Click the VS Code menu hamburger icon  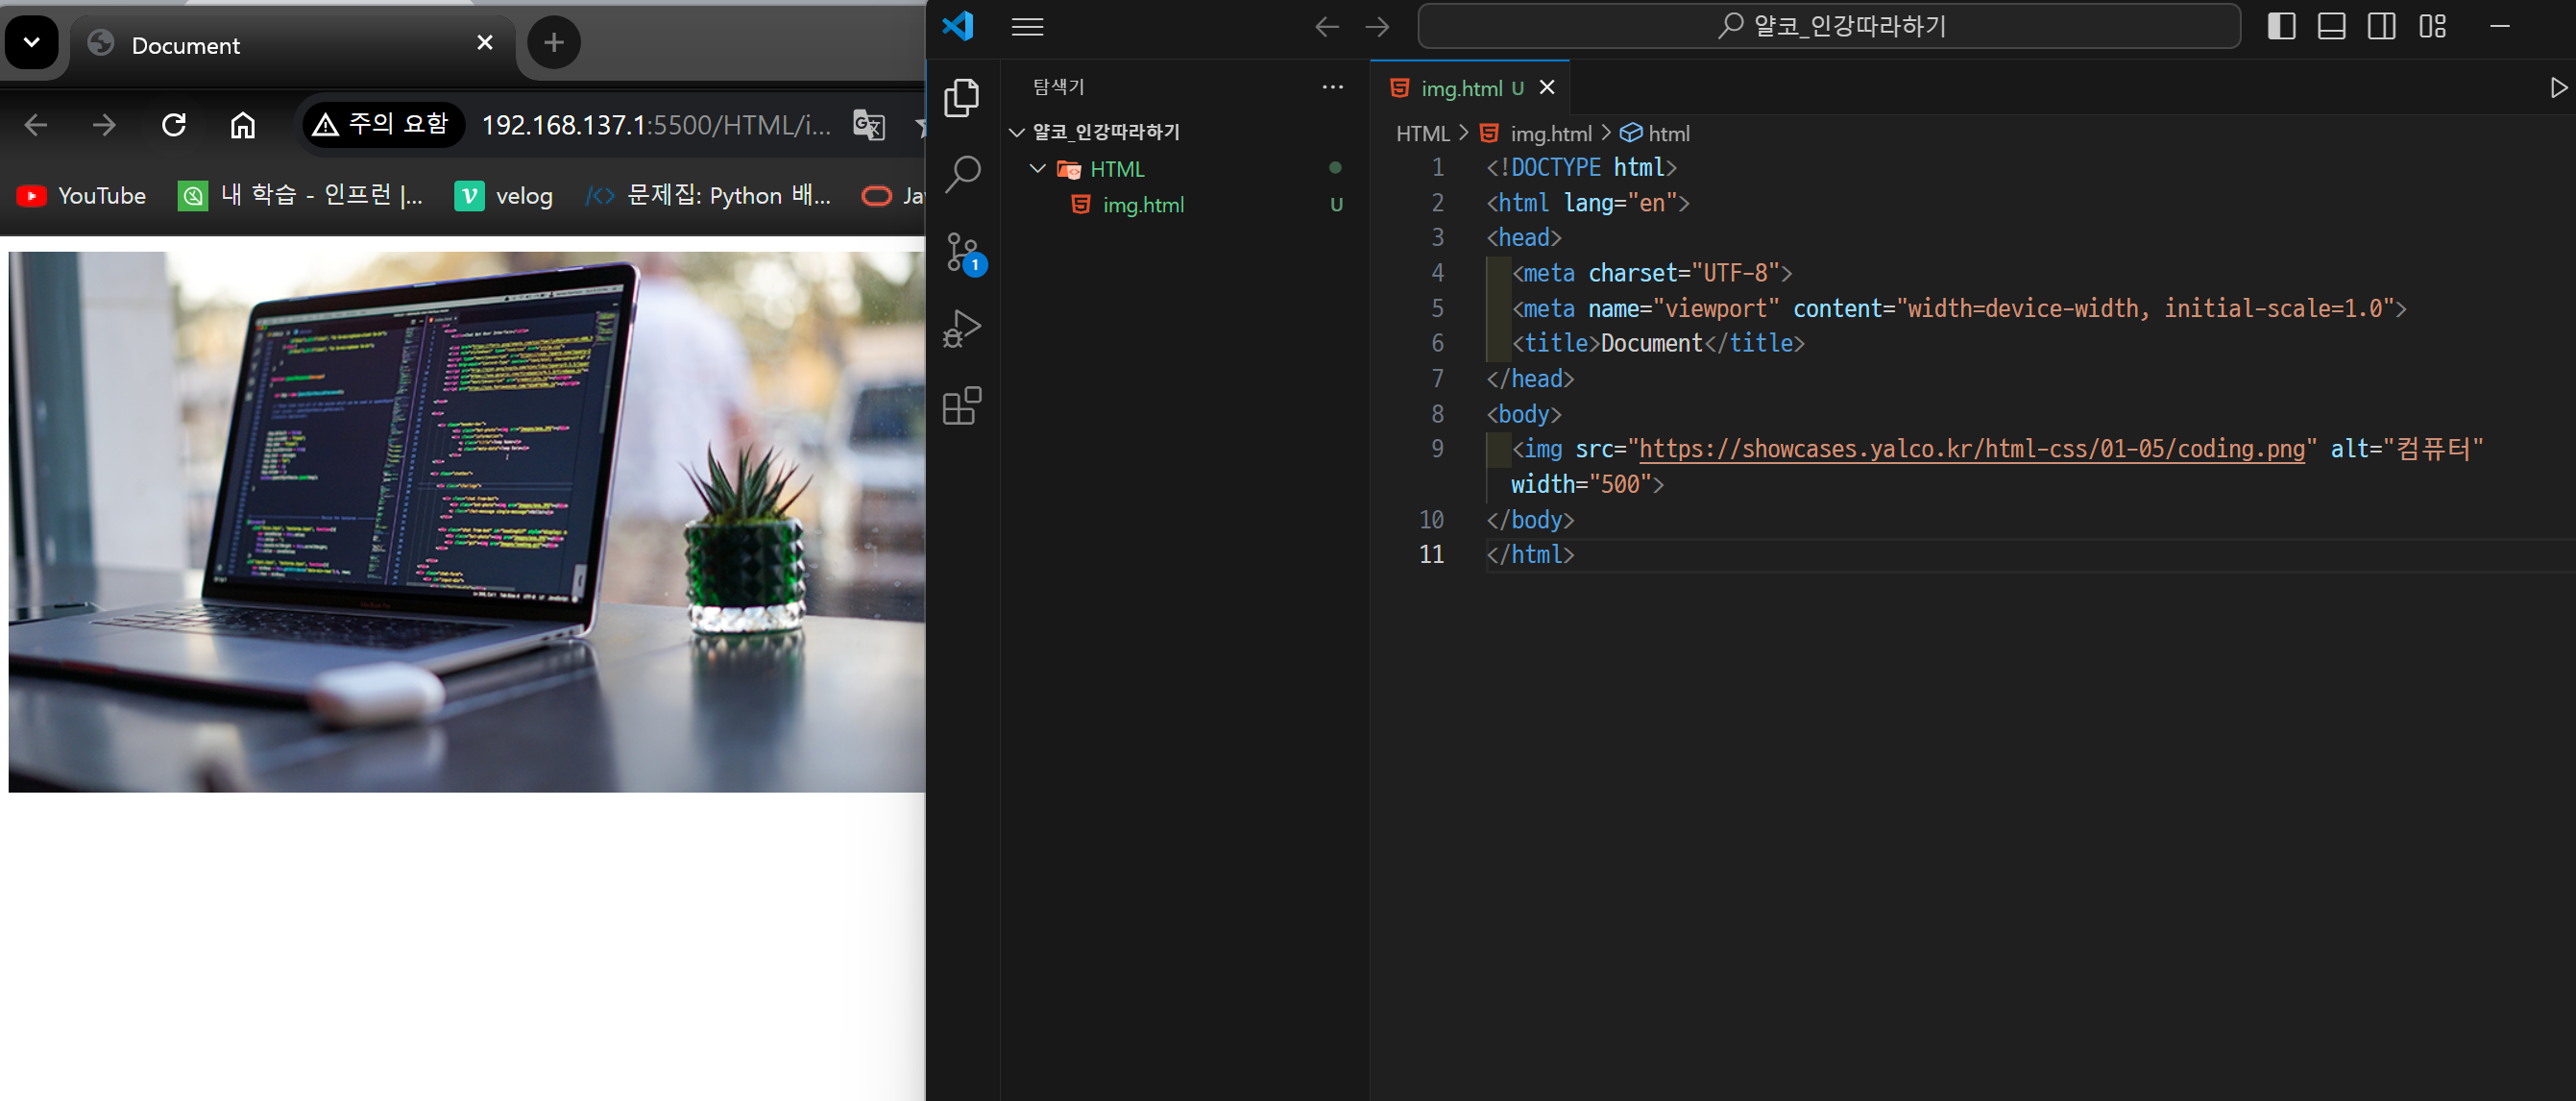(1027, 25)
